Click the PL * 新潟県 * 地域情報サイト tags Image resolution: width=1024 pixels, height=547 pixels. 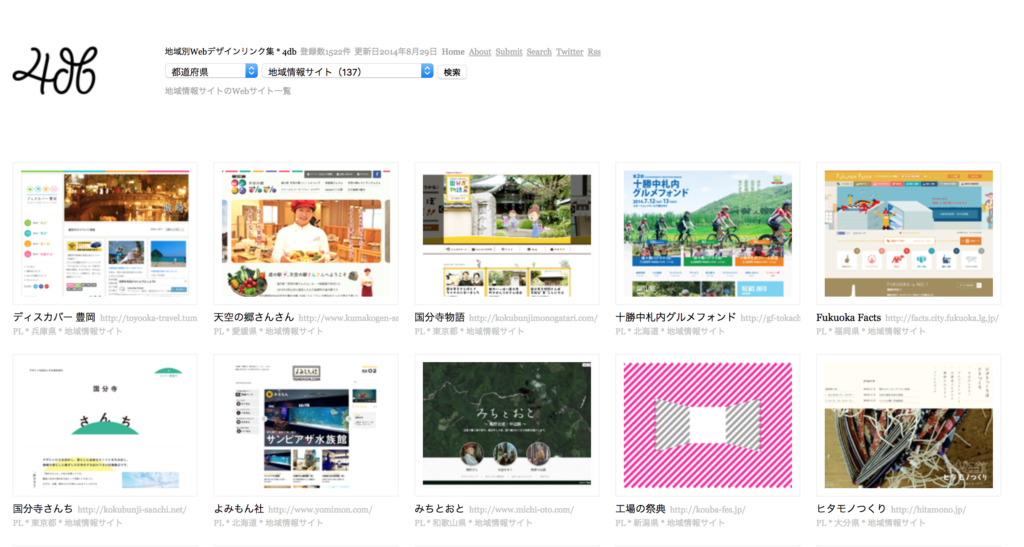[670, 524]
